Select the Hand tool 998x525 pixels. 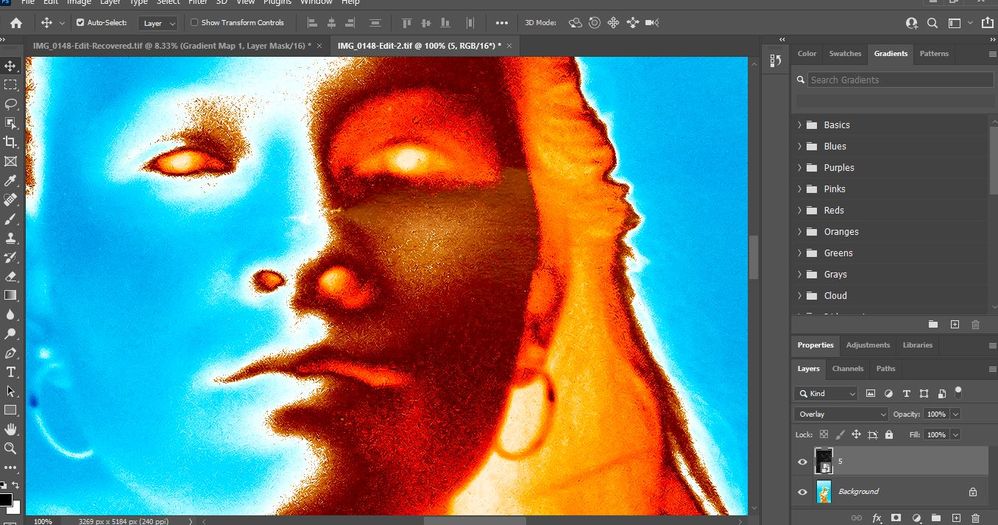tap(10, 429)
